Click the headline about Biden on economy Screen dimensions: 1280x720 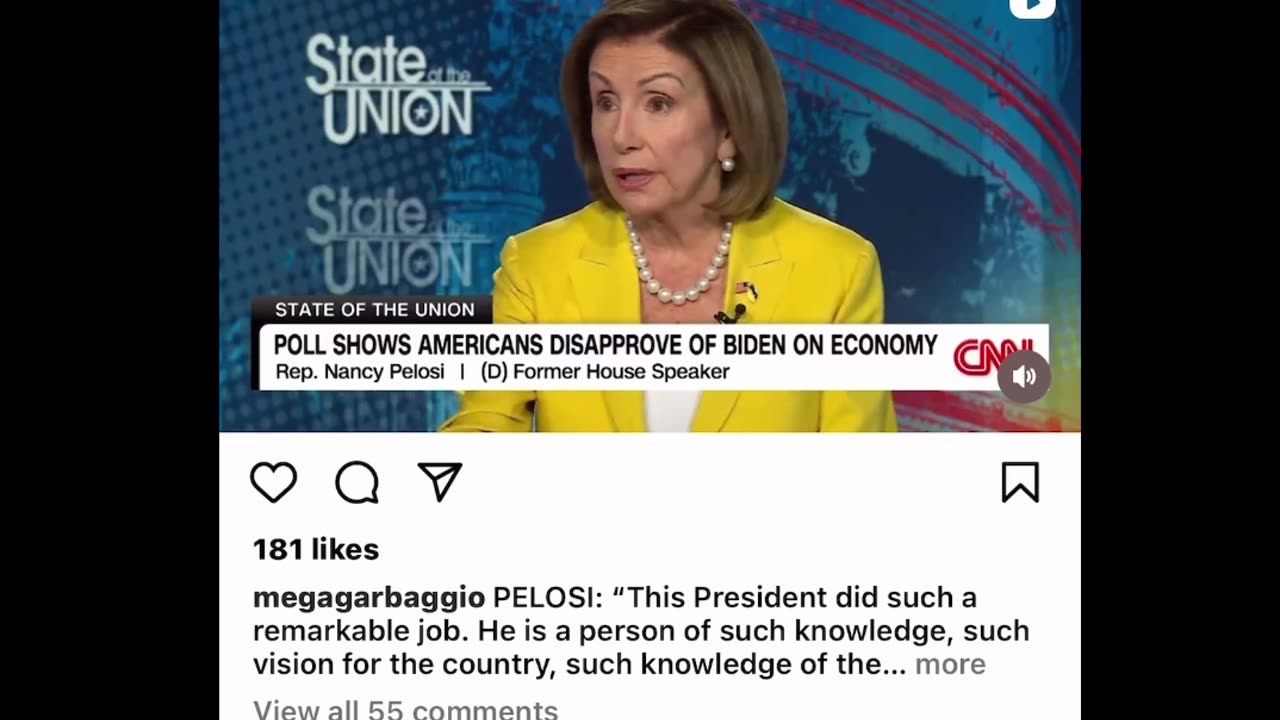pos(605,345)
